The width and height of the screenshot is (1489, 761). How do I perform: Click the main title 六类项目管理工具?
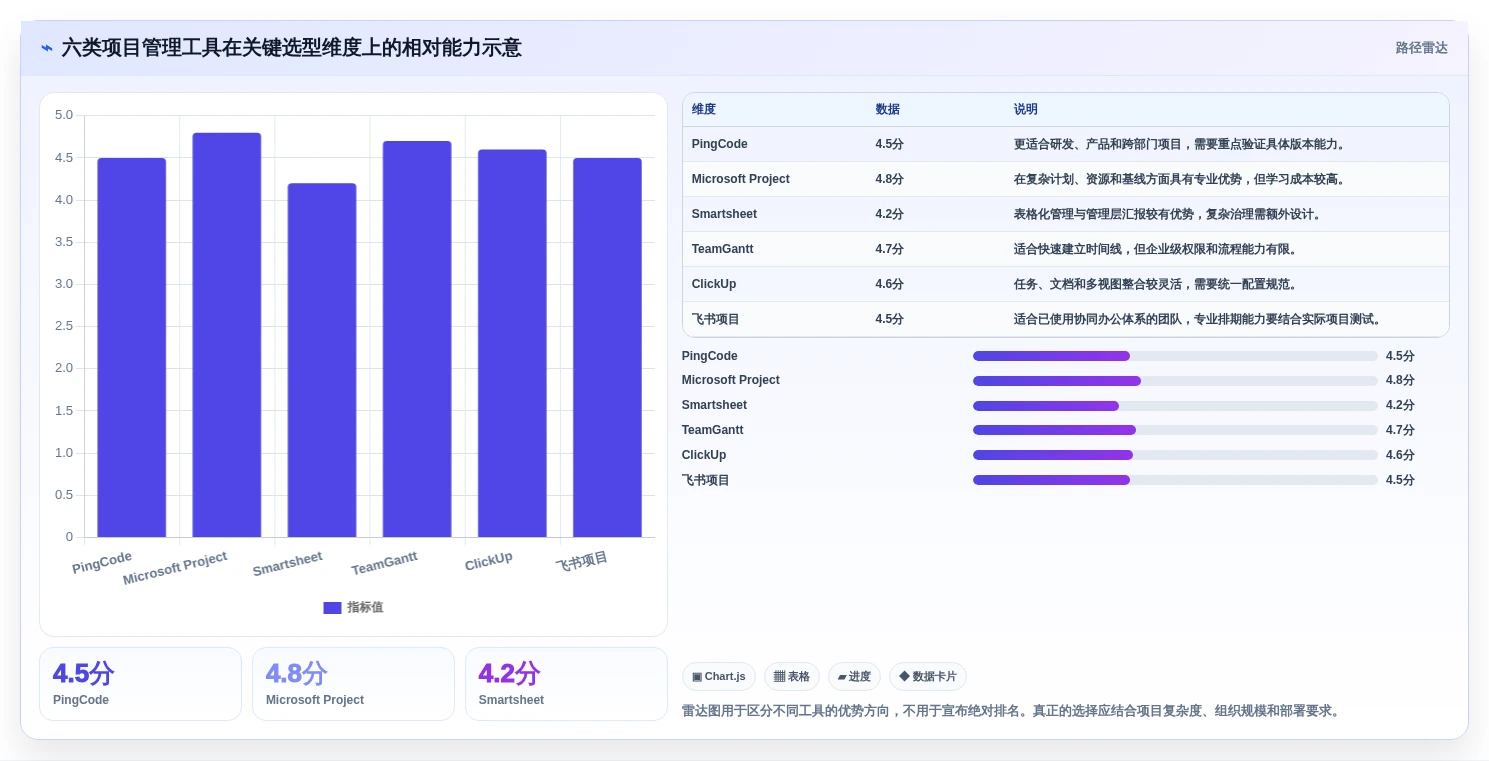291,48
